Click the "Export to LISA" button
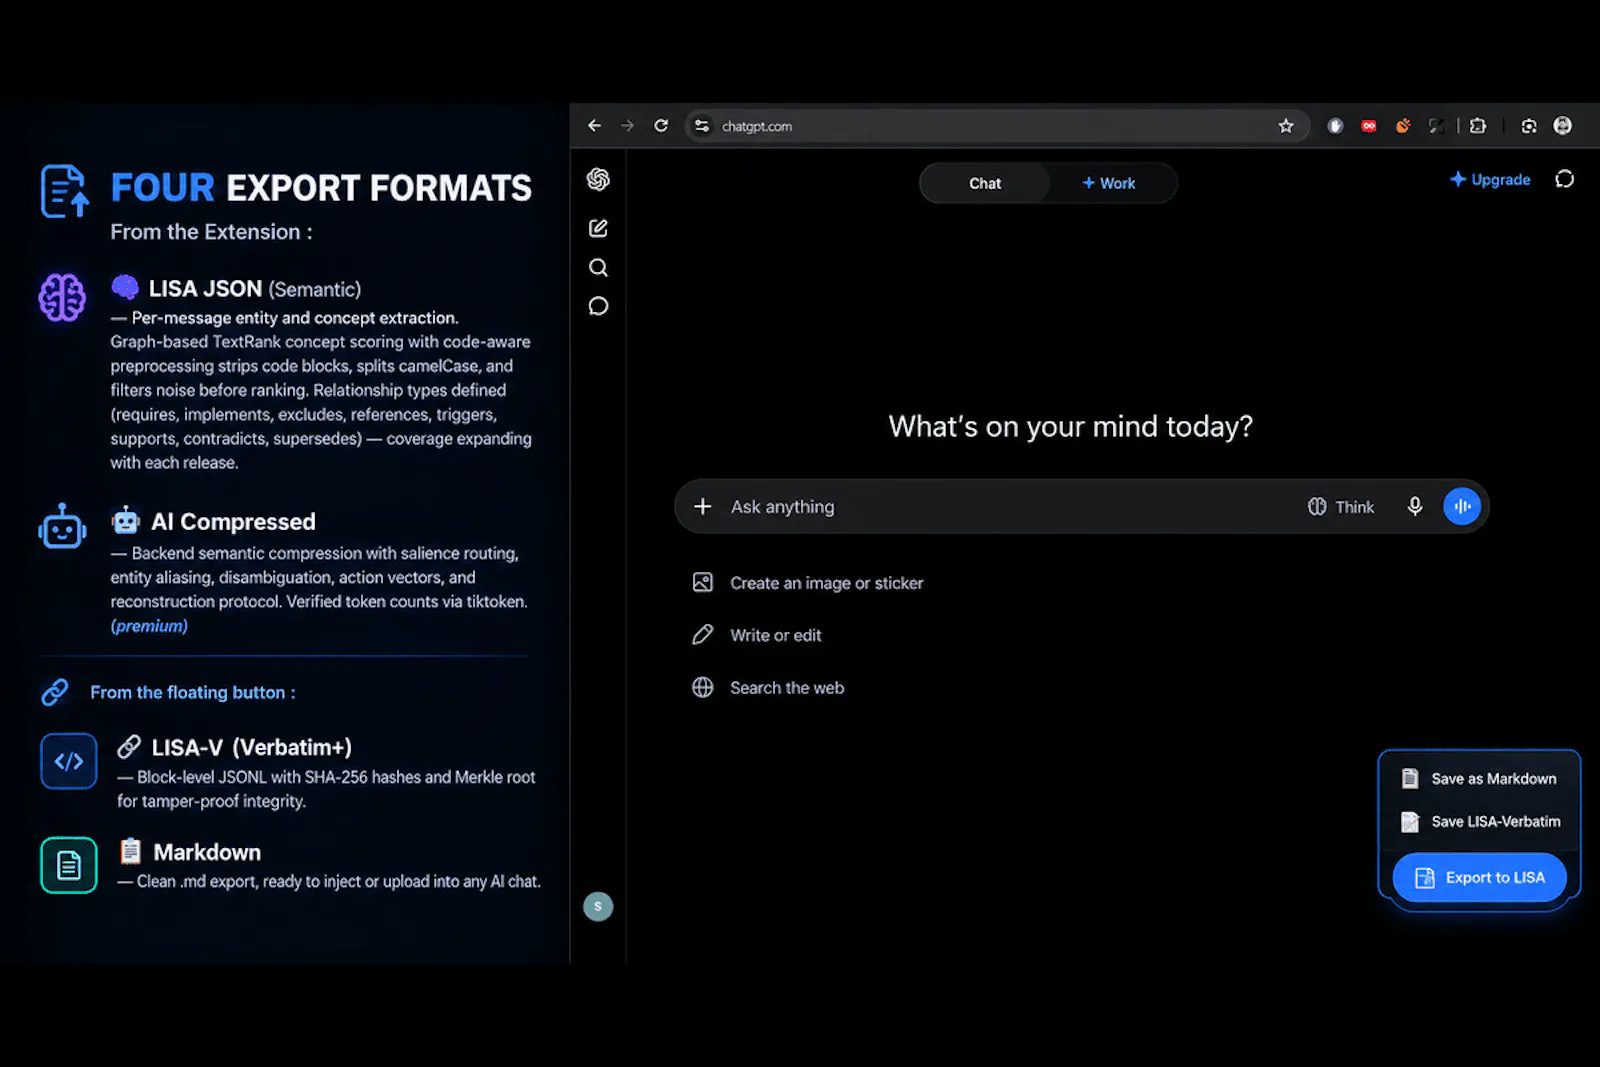This screenshot has width=1600, height=1067. 1480,878
